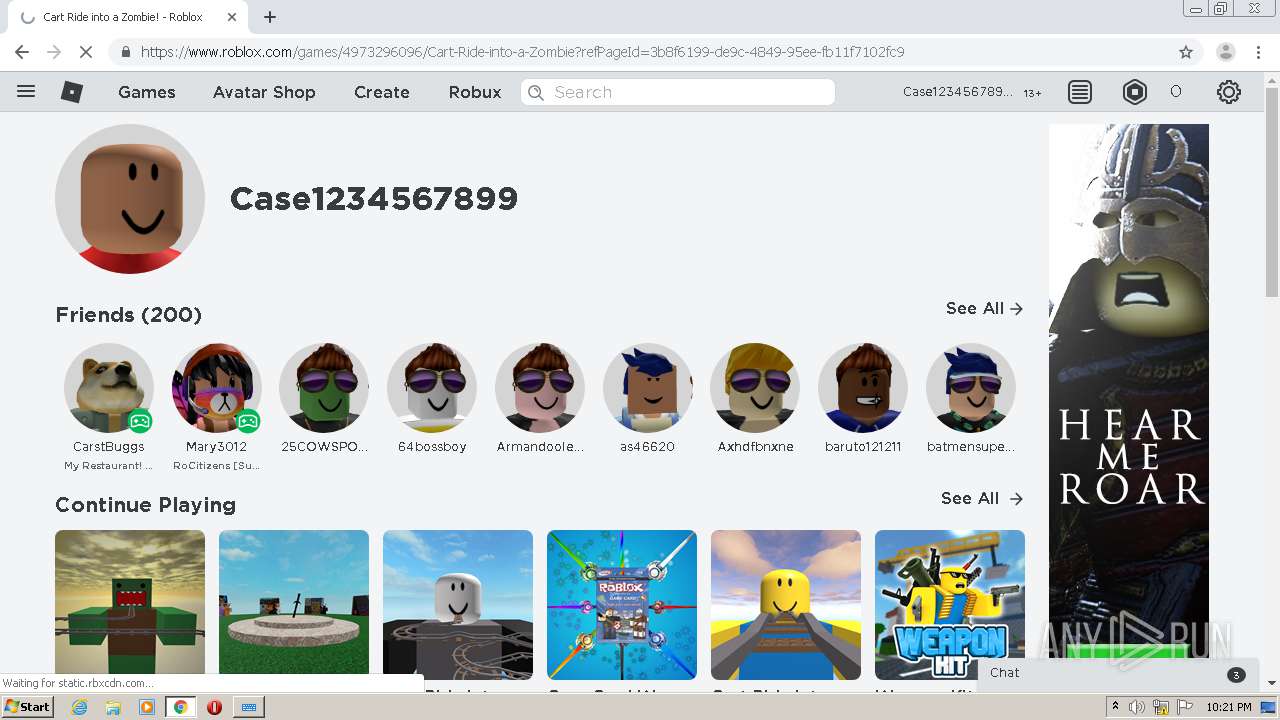Image resolution: width=1280 pixels, height=720 pixels.
Task: Open the Chrome profile avatar icon
Action: point(1226,52)
